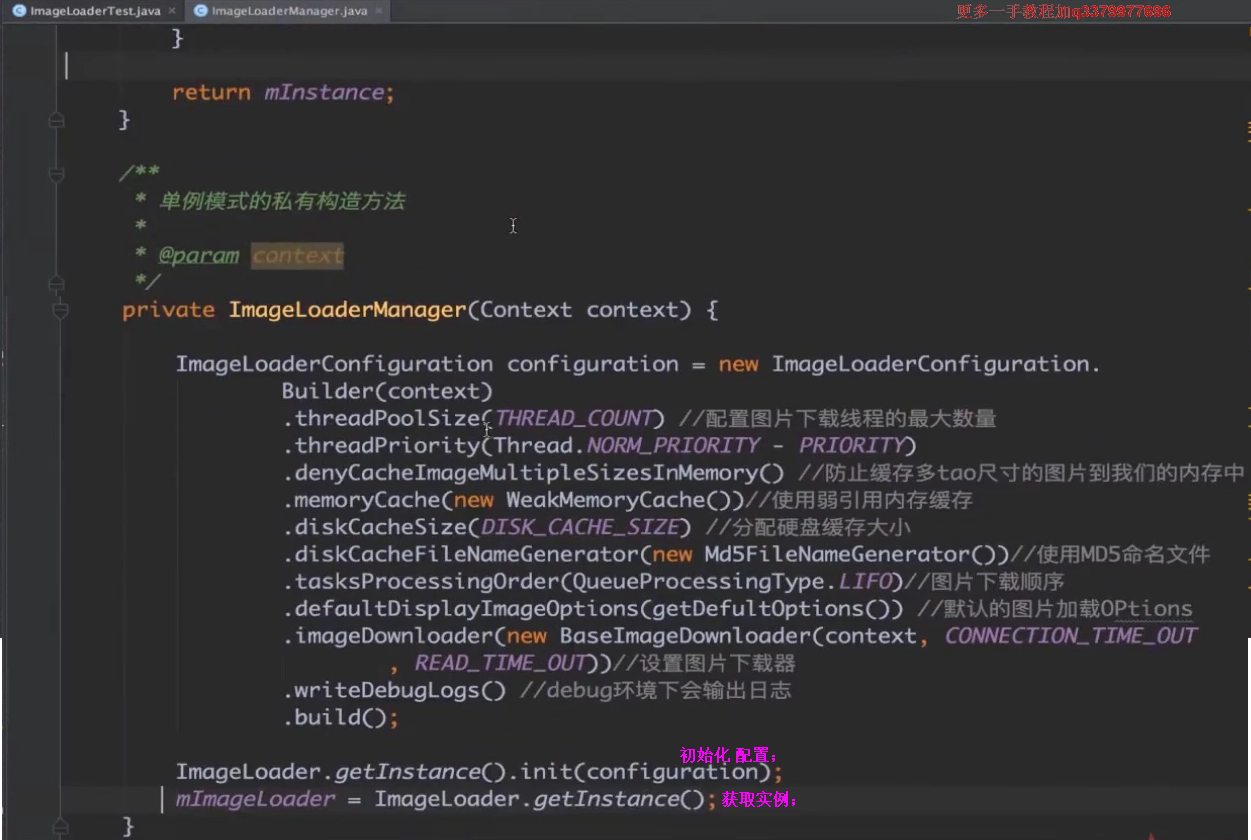The height and width of the screenshot is (840, 1251).
Task: Click the getDefultOptions method call
Action: pyautogui.click(x=758, y=608)
